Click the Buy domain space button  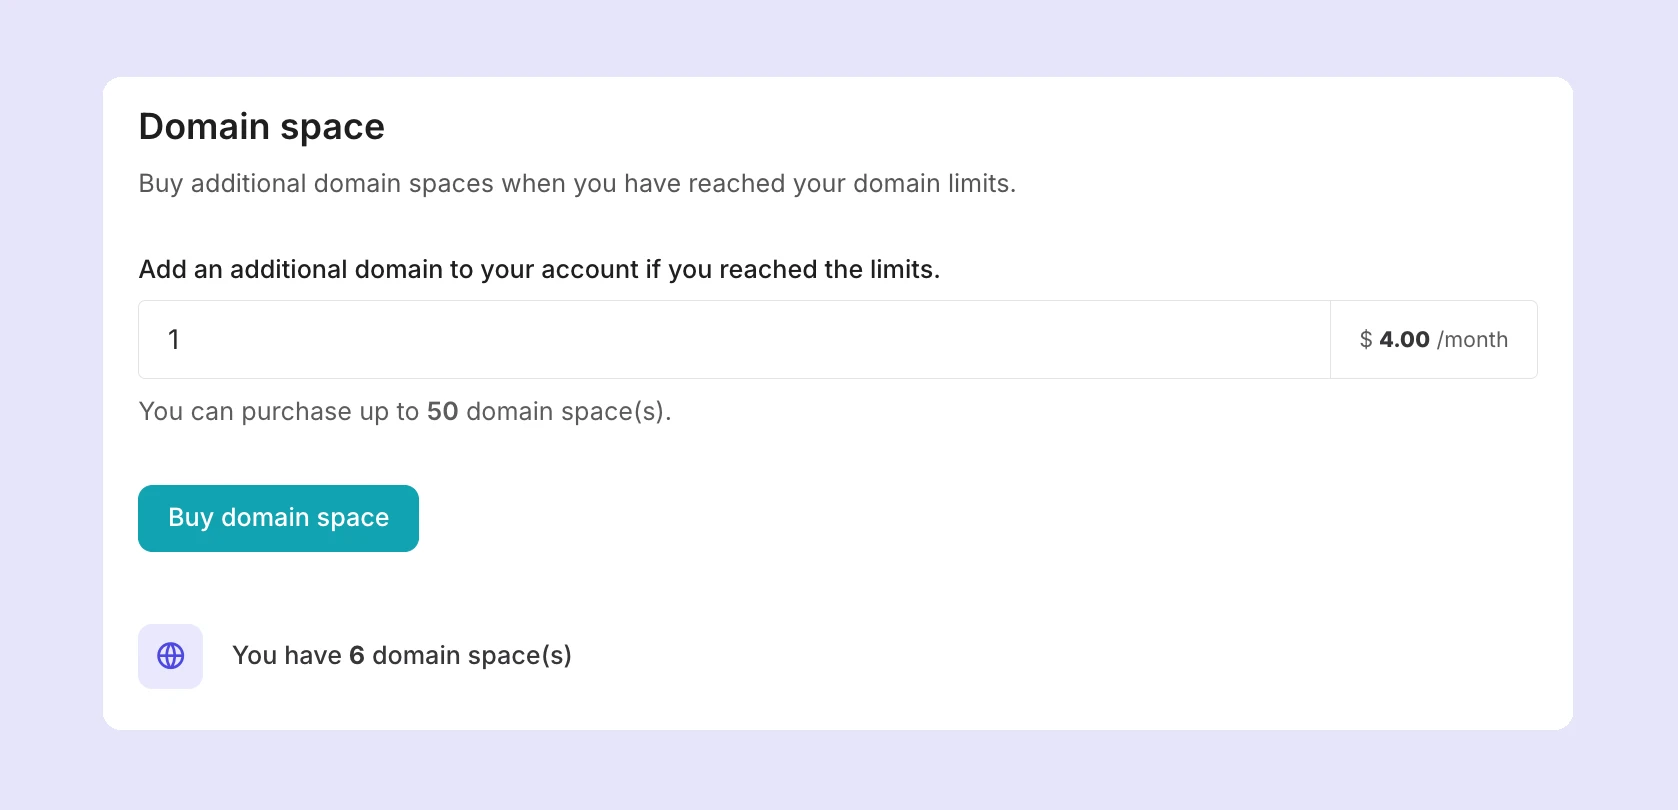point(278,518)
